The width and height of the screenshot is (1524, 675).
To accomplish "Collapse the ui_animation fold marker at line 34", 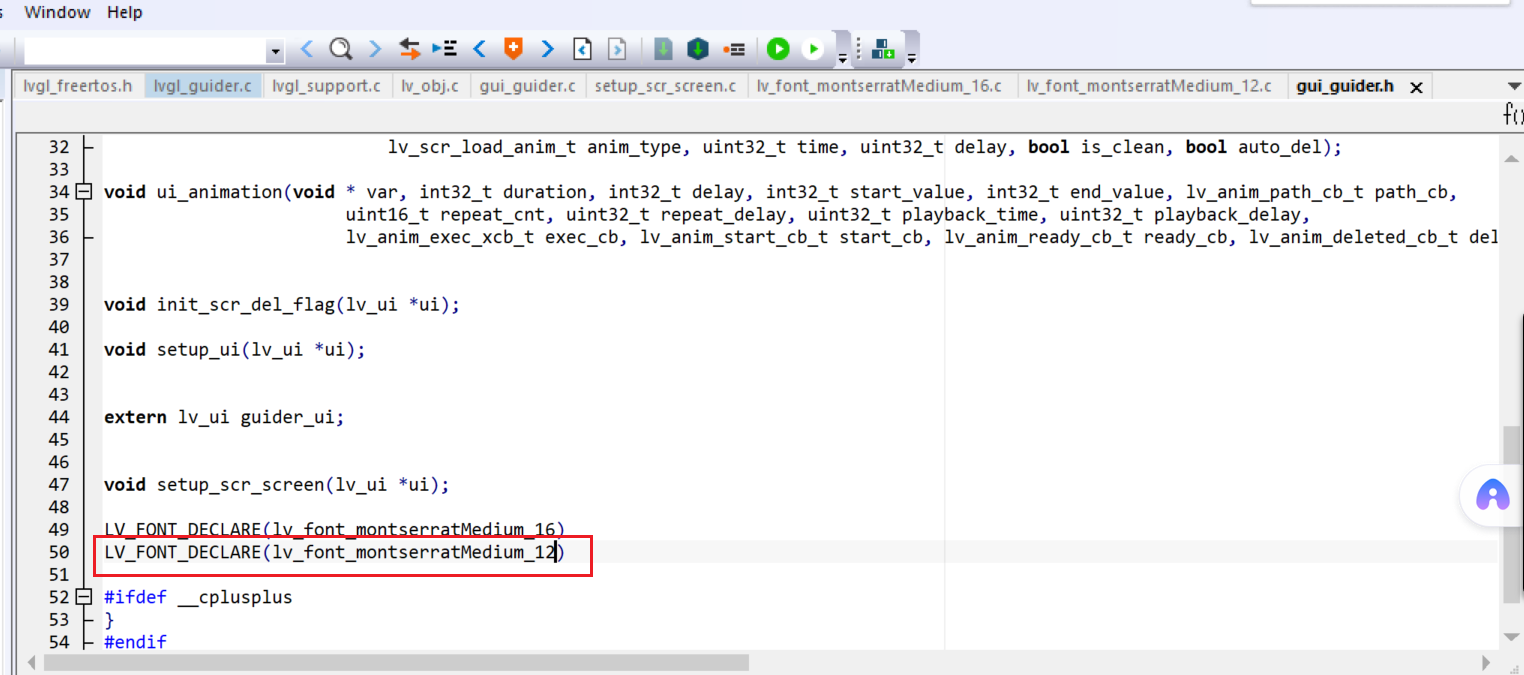I will 83,191.
